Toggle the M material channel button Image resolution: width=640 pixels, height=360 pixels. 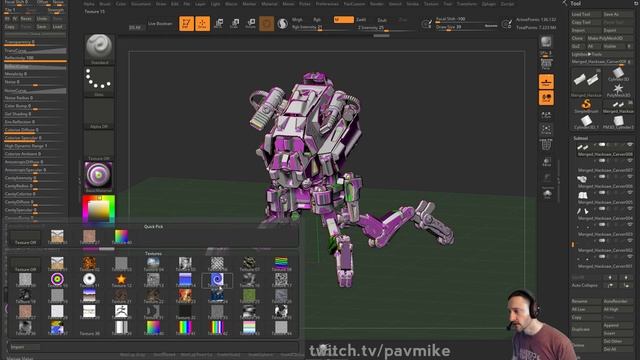click(x=343, y=20)
